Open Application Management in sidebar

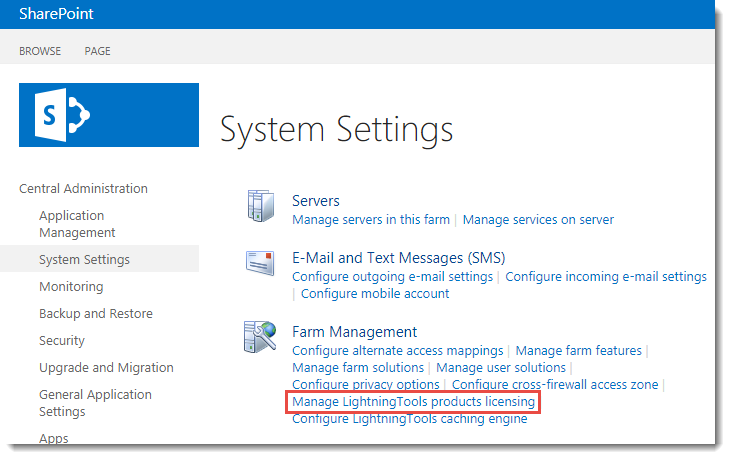[x=77, y=224]
